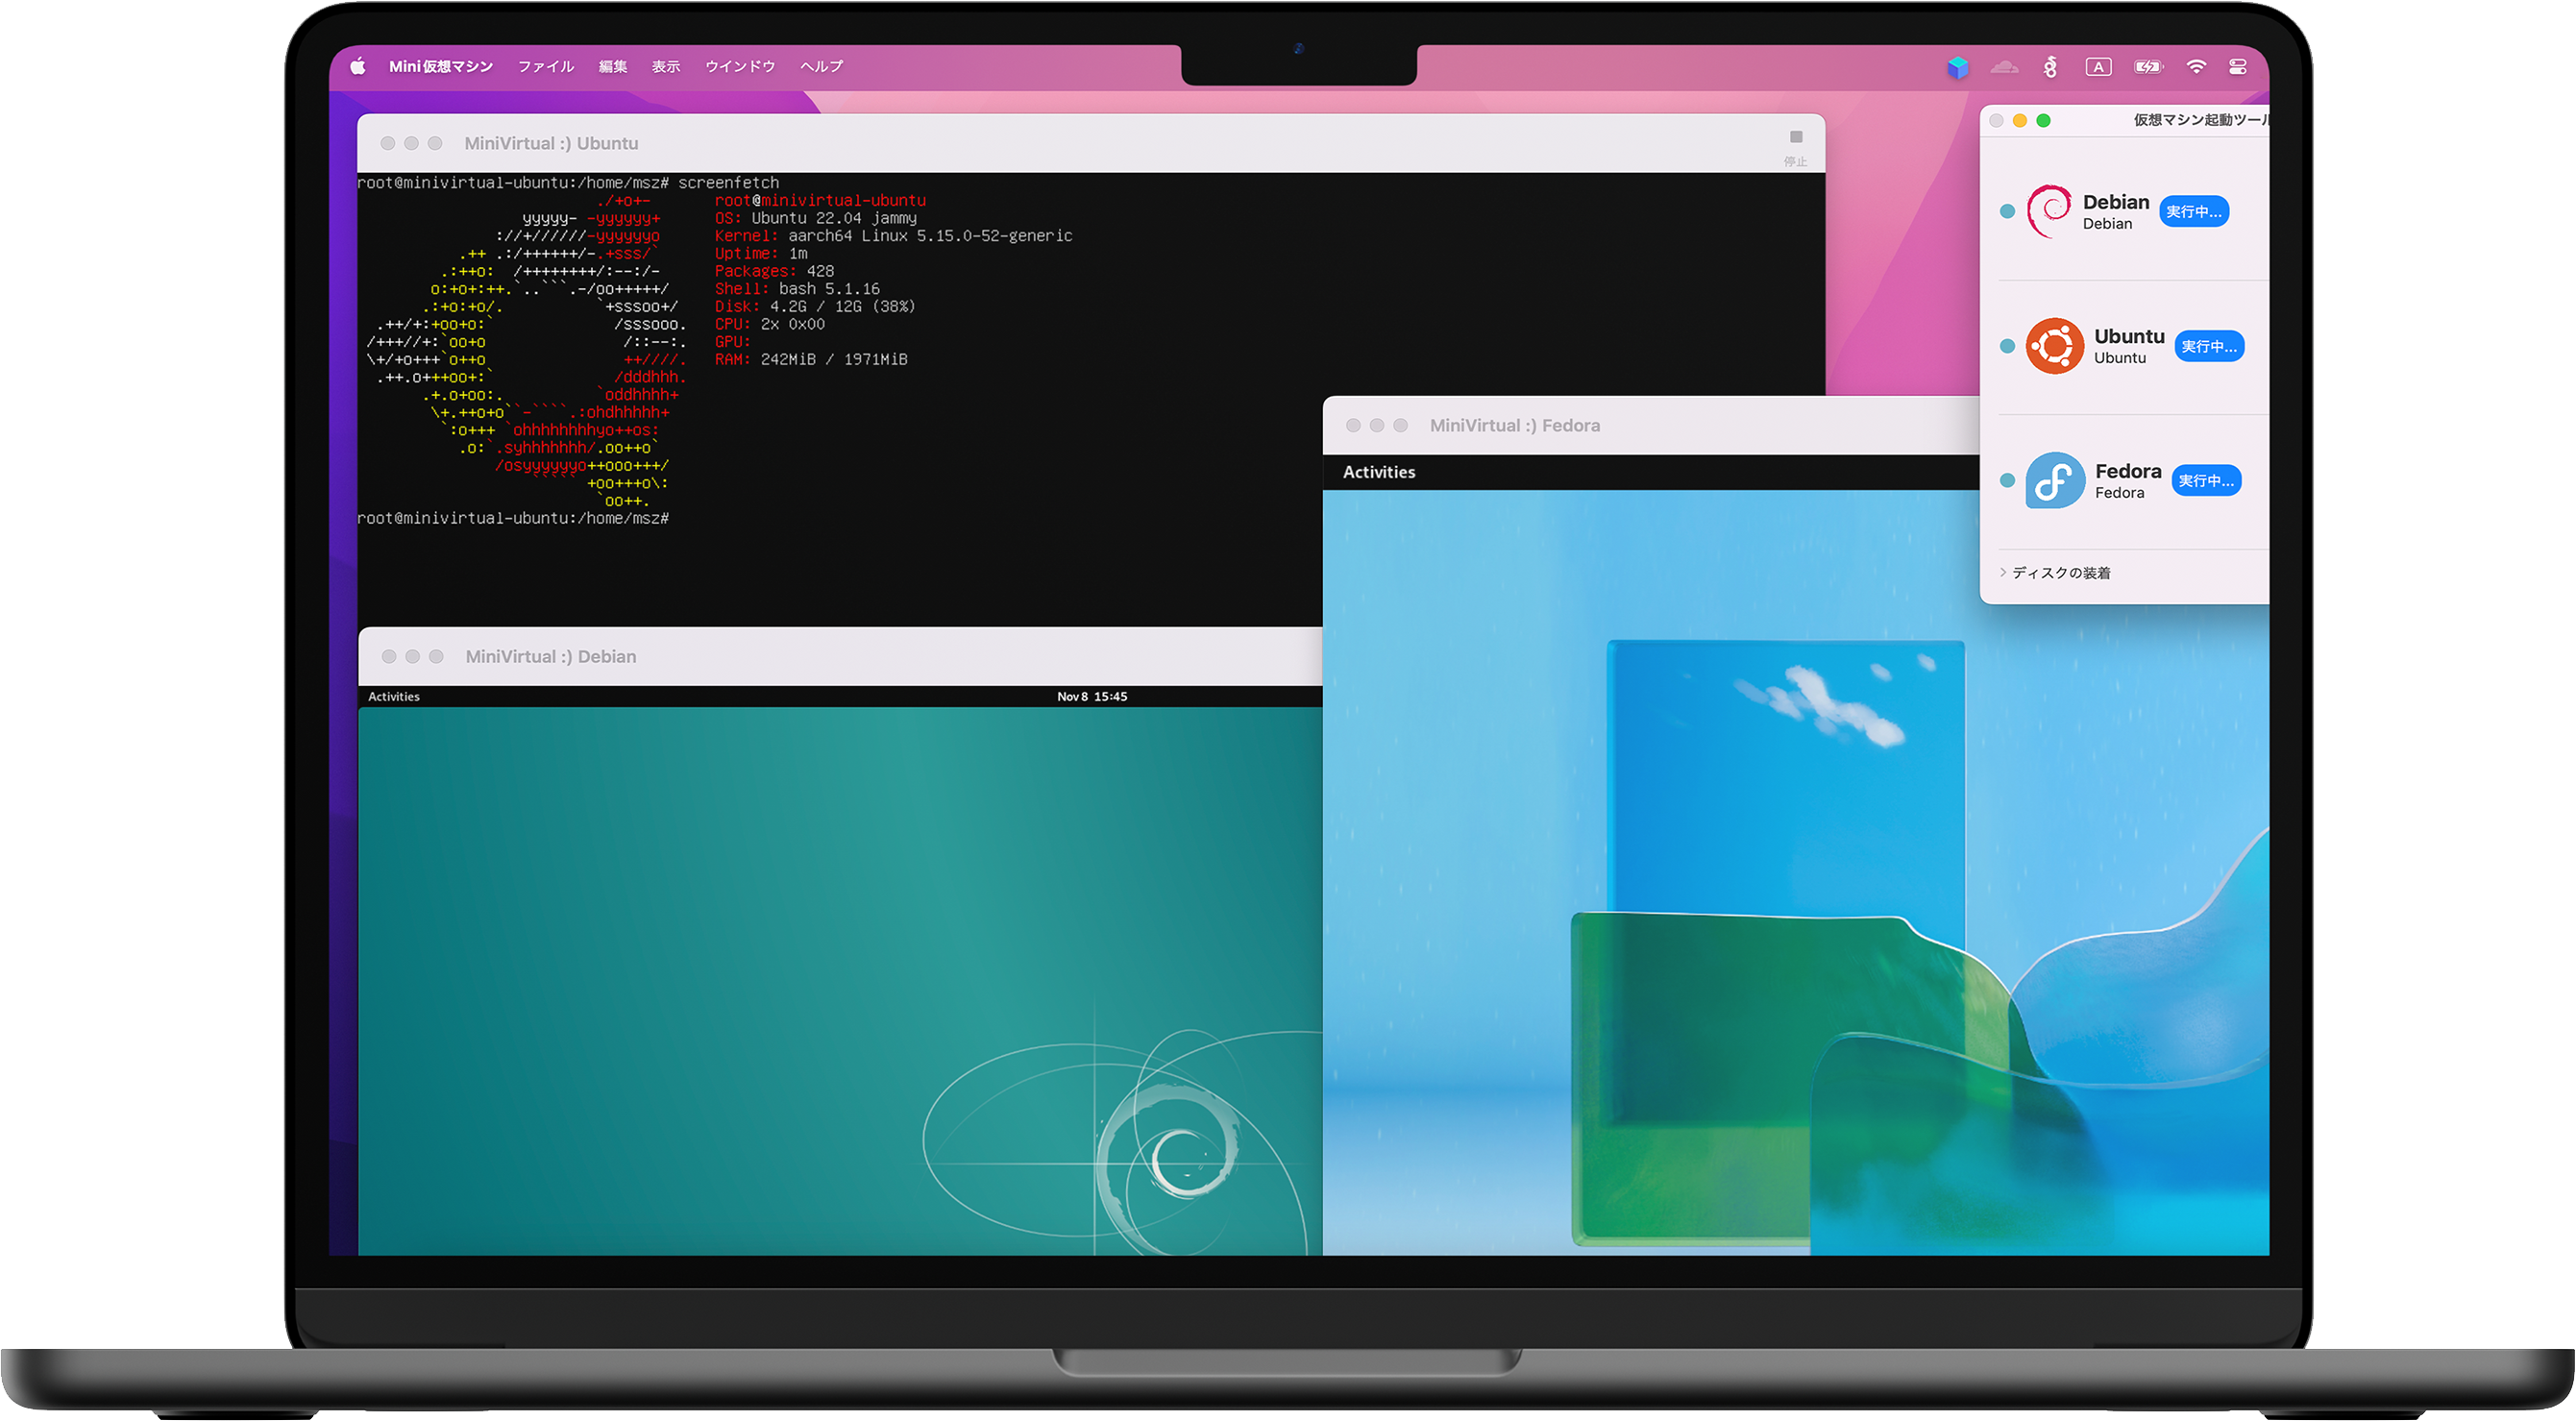The image size is (2576, 1421).
Task: Select the Ubuntu circle logo in launcher
Action: [x=2054, y=346]
